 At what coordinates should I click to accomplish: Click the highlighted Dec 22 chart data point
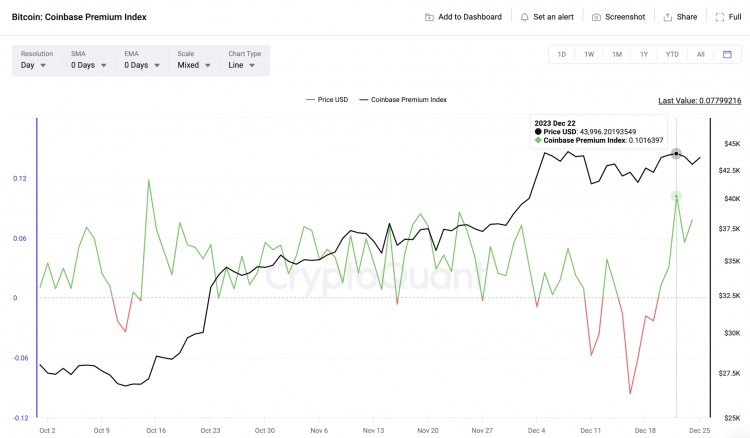676,154
